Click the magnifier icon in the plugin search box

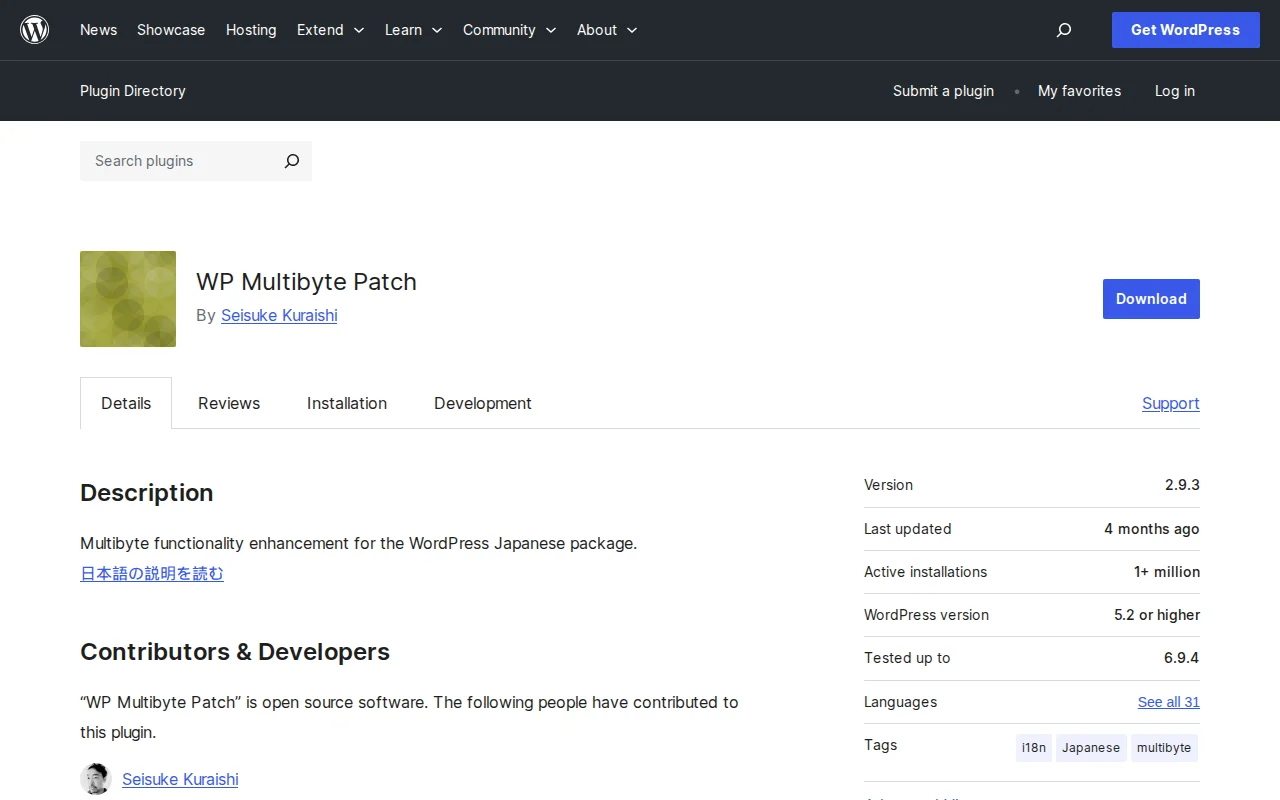(291, 161)
